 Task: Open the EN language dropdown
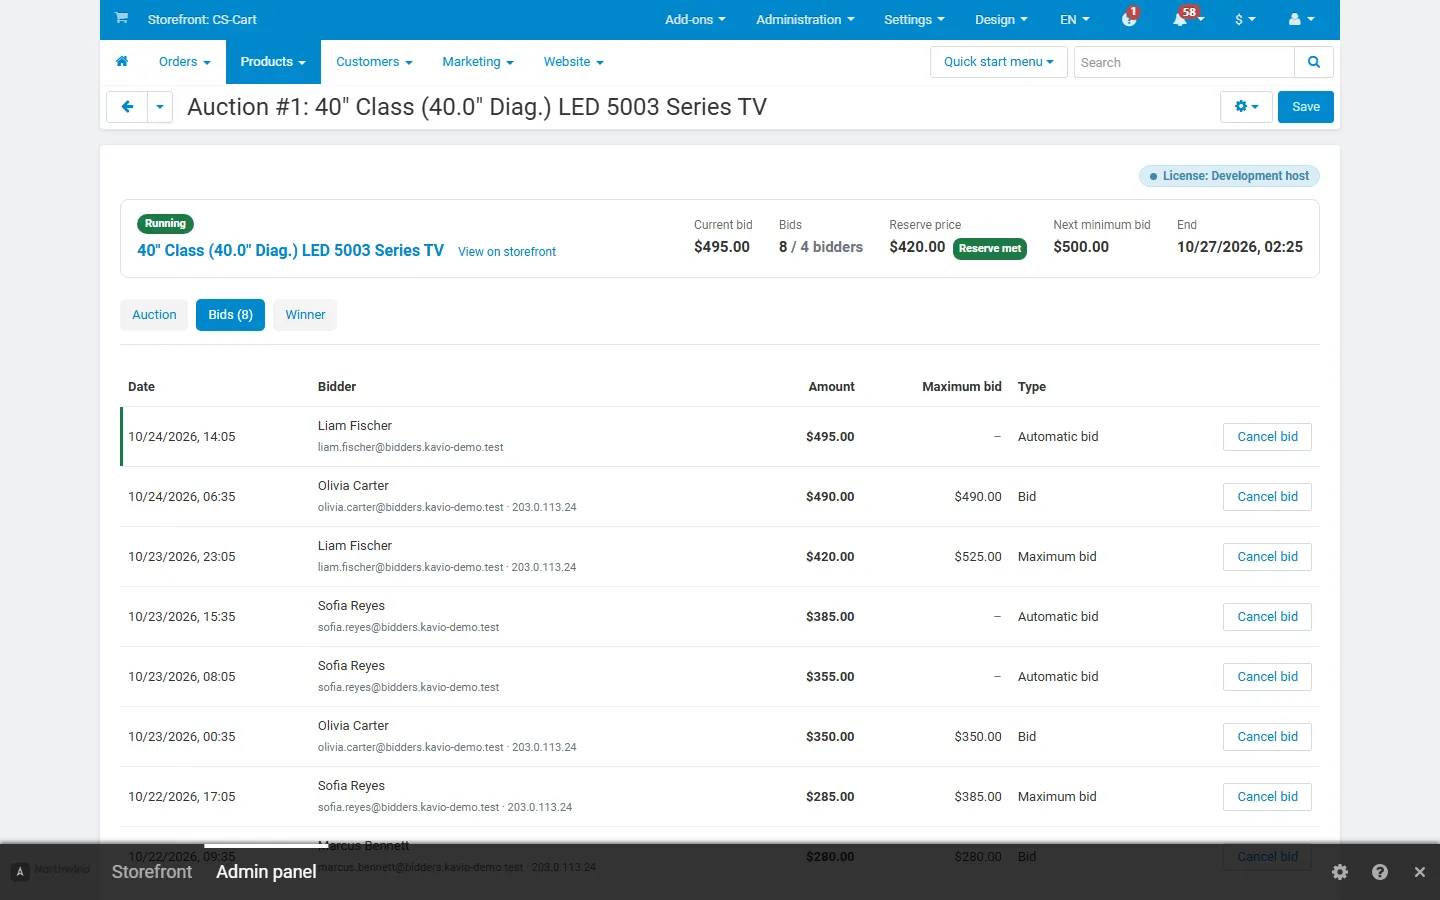1075,19
